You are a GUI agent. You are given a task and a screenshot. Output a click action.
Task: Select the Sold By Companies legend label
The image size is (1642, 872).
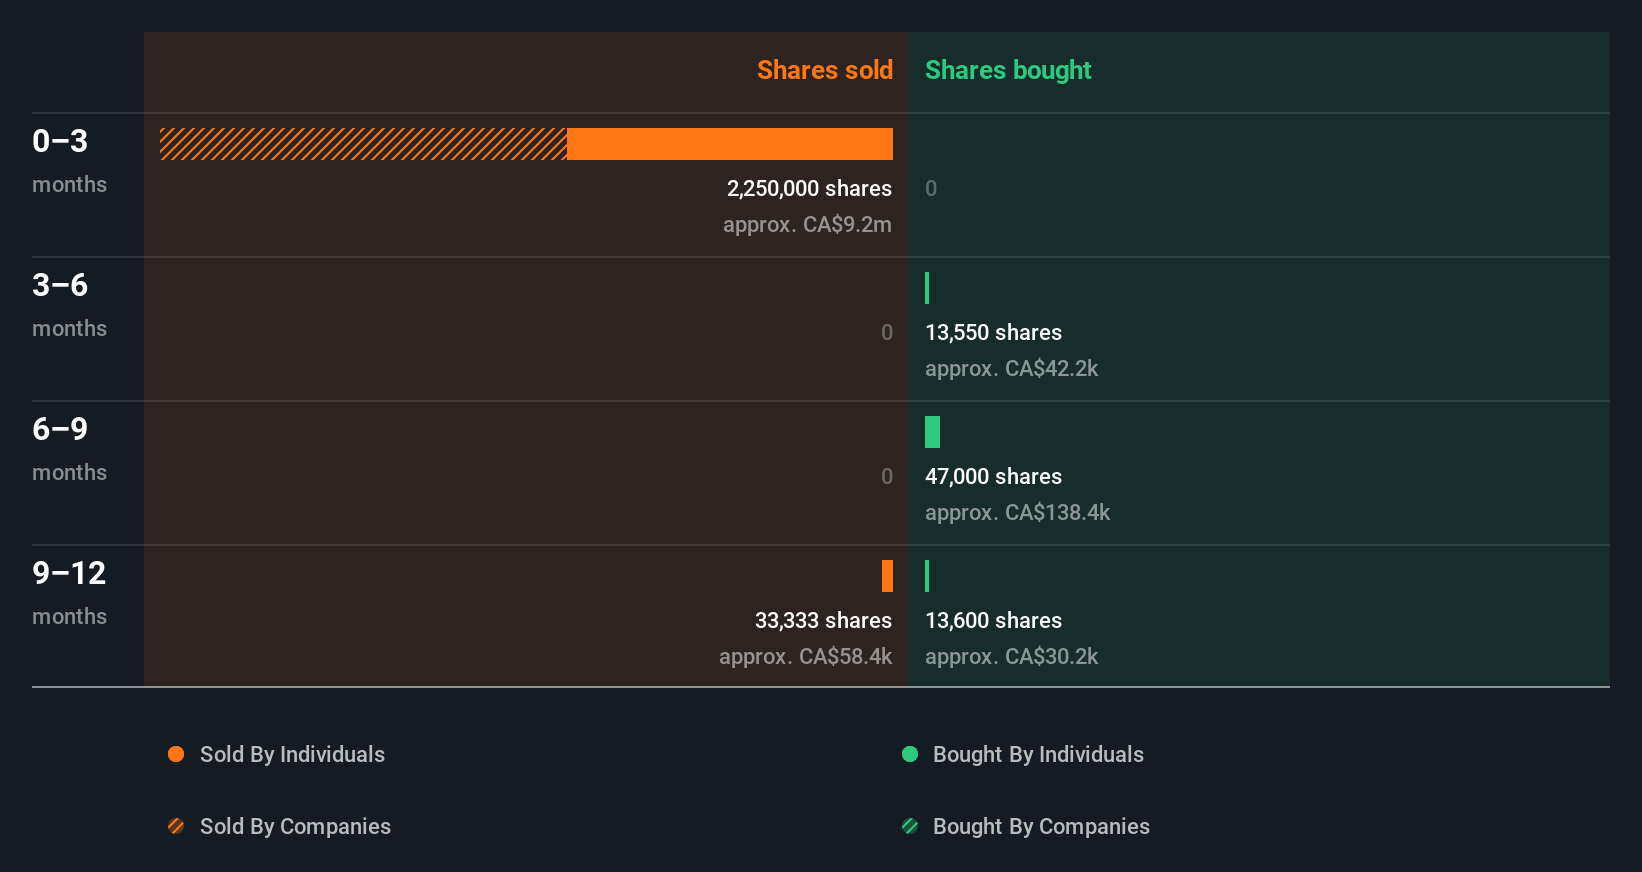tap(295, 826)
